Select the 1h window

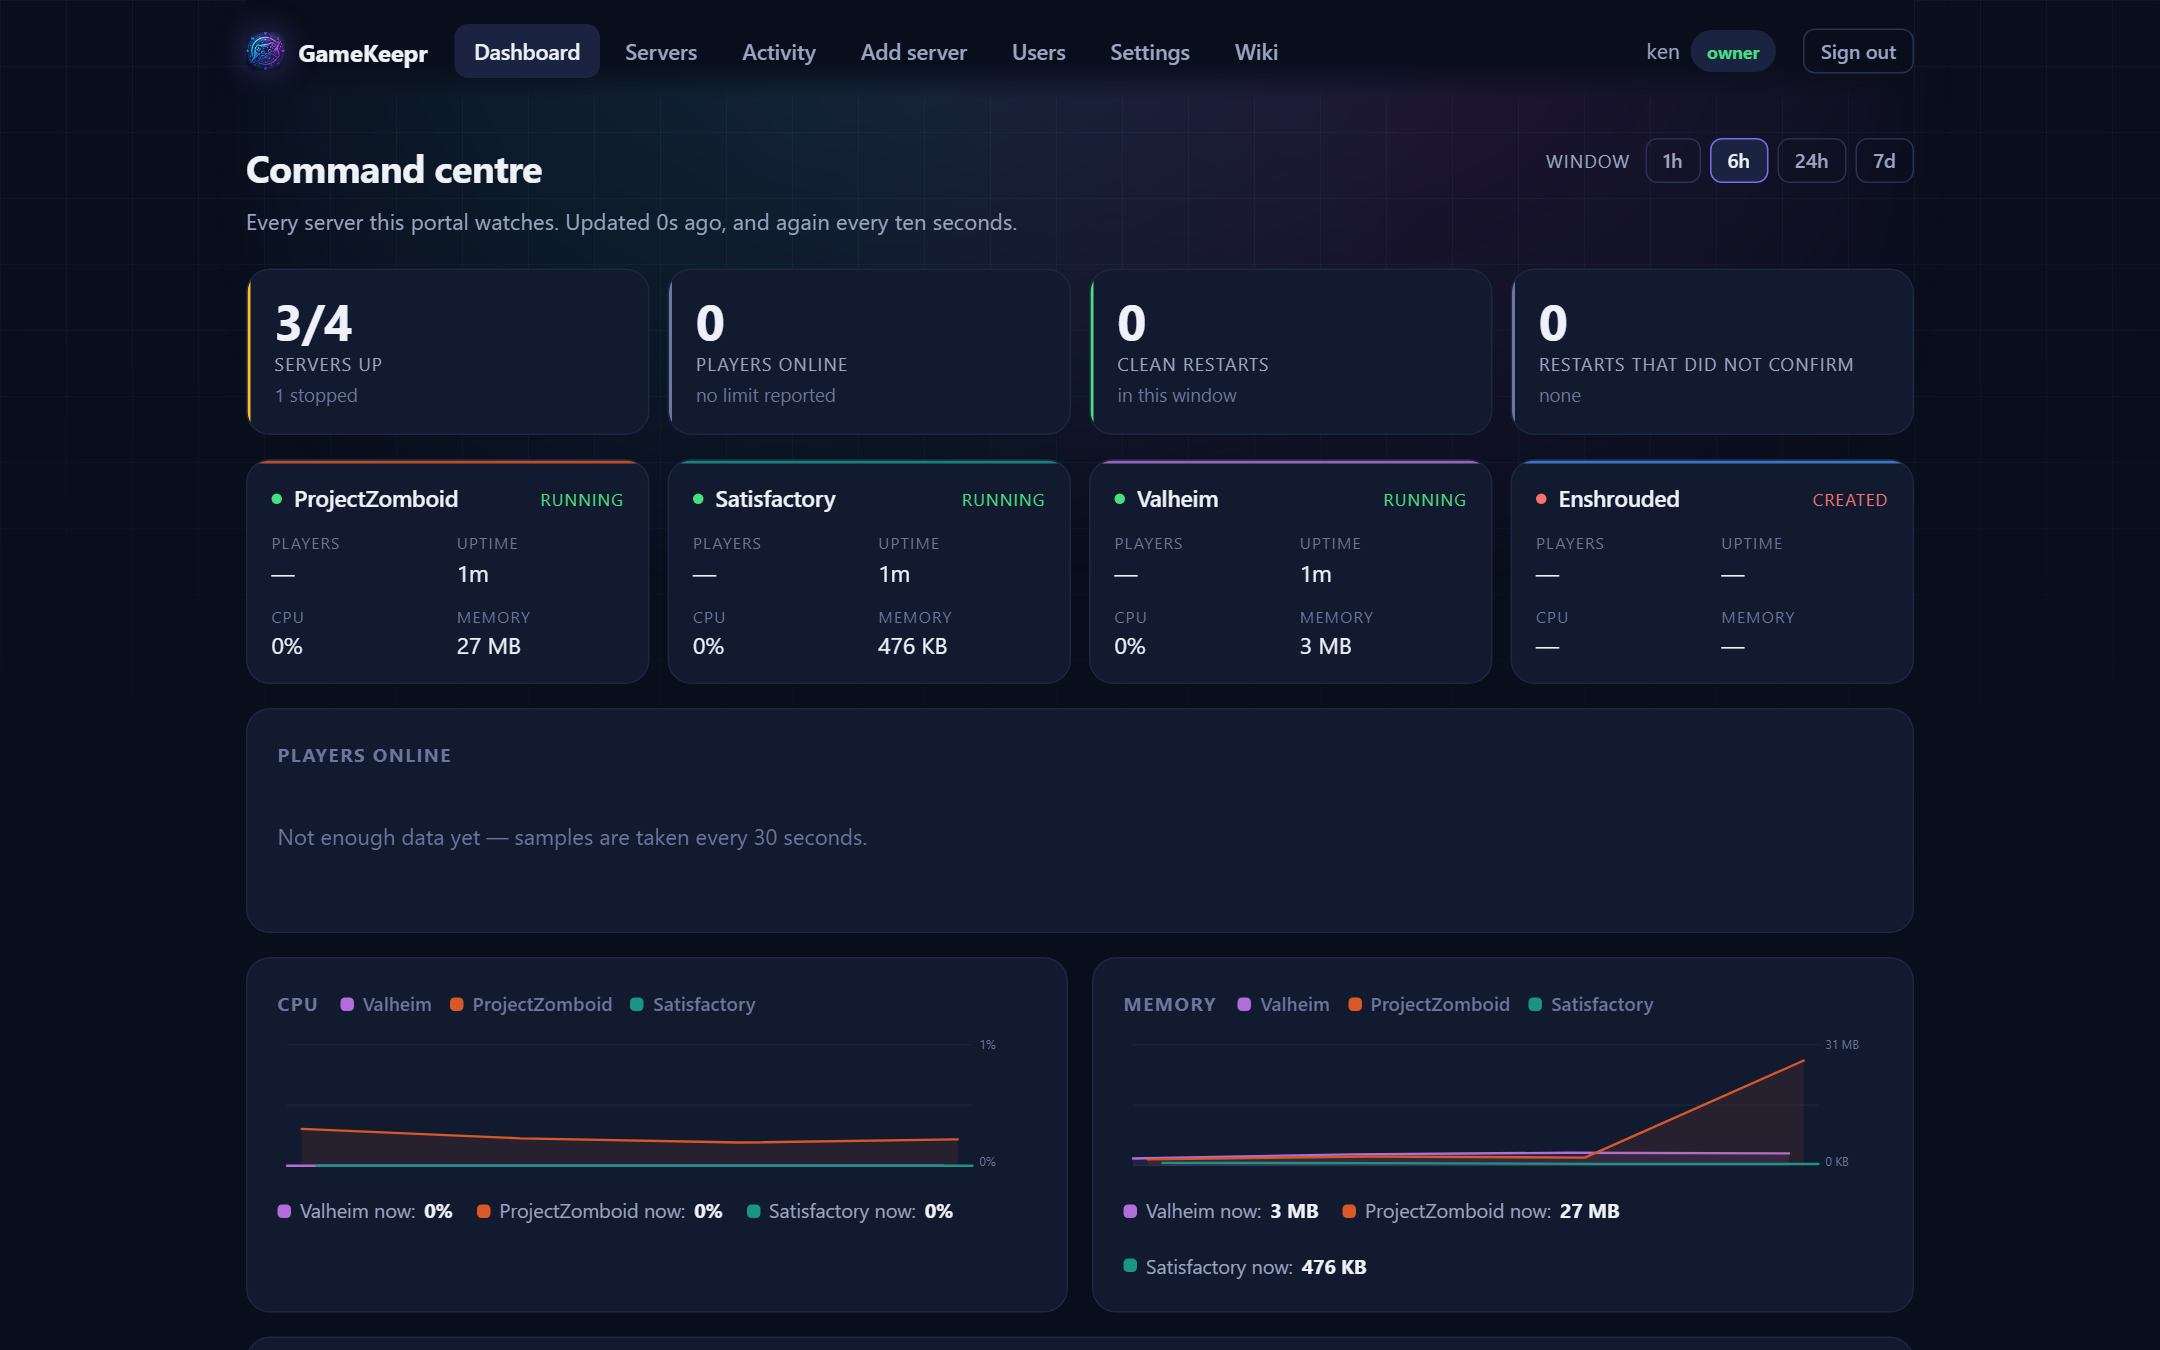pyautogui.click(x=1673, y=161)
